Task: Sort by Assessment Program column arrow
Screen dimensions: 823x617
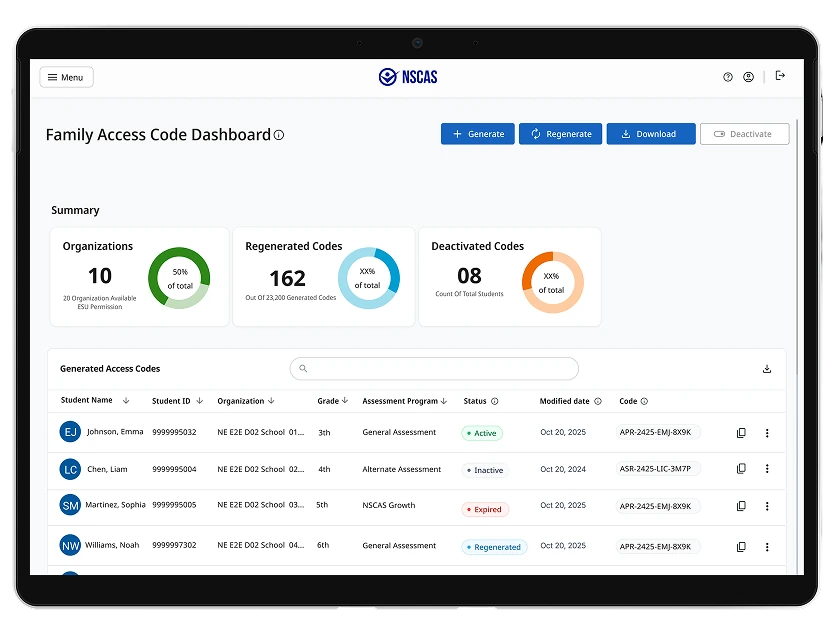Action: click(444, 401)
